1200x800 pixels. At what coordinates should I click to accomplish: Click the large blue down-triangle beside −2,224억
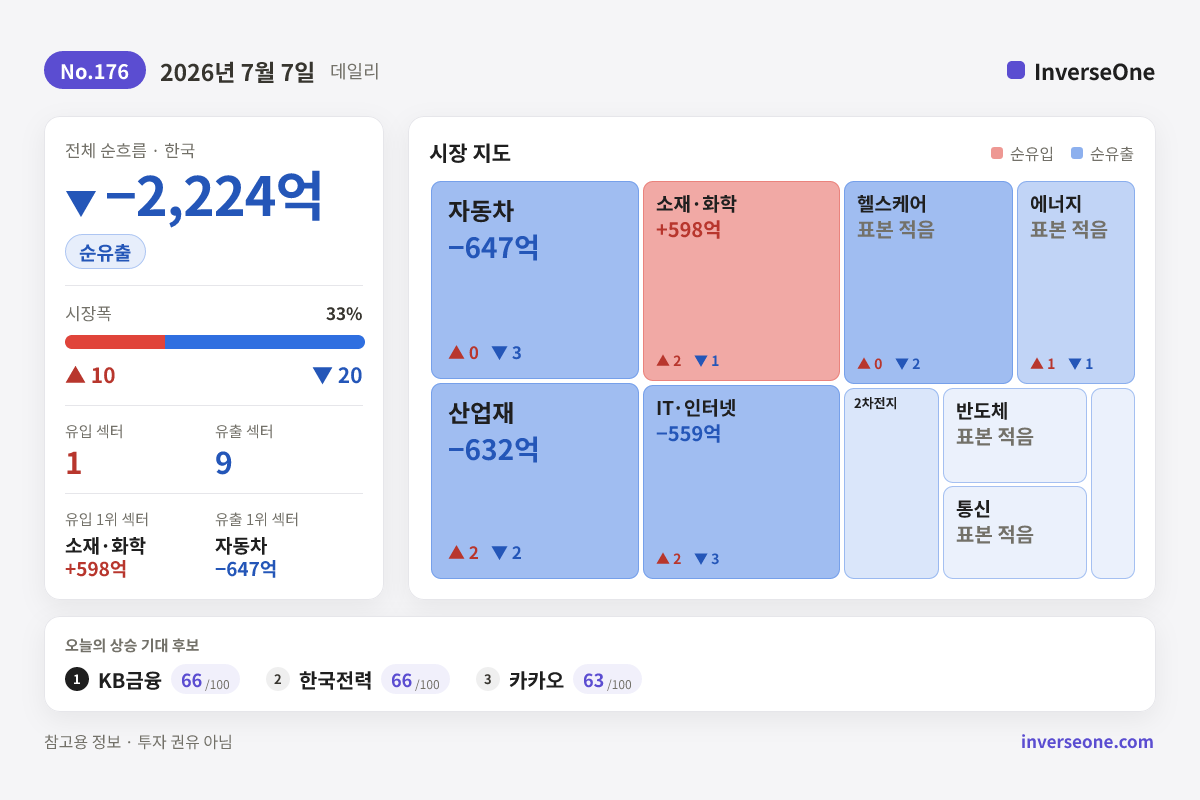click(x=81, y=203)
